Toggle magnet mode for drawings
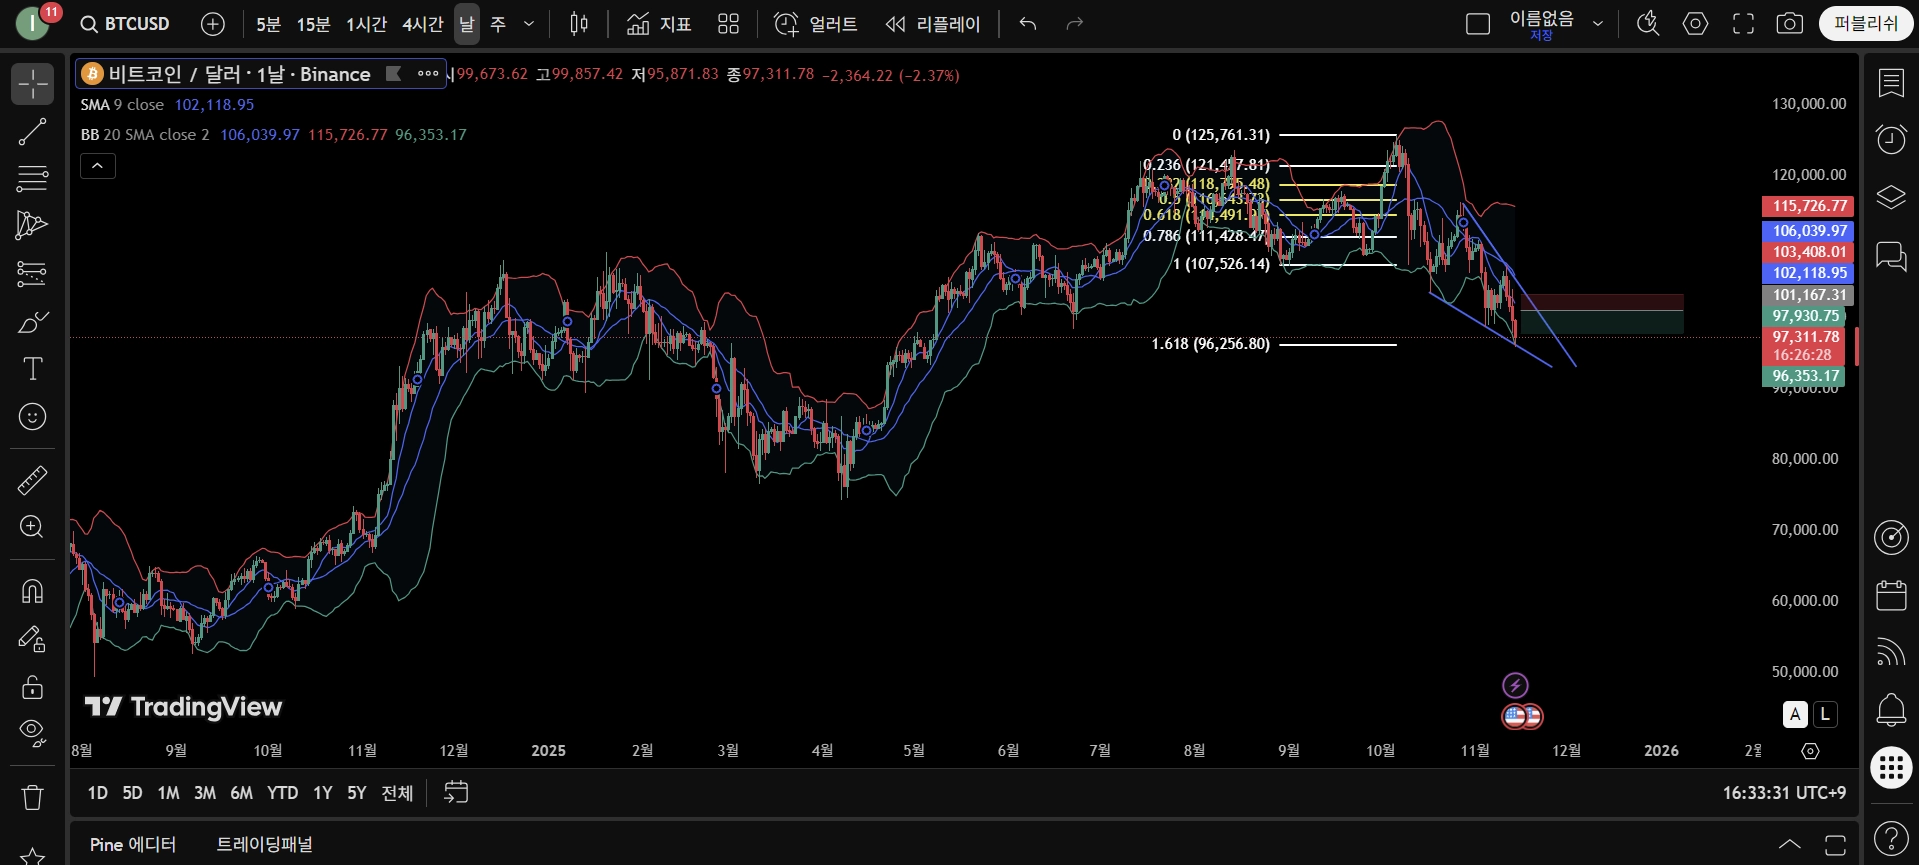 (32, 591)
